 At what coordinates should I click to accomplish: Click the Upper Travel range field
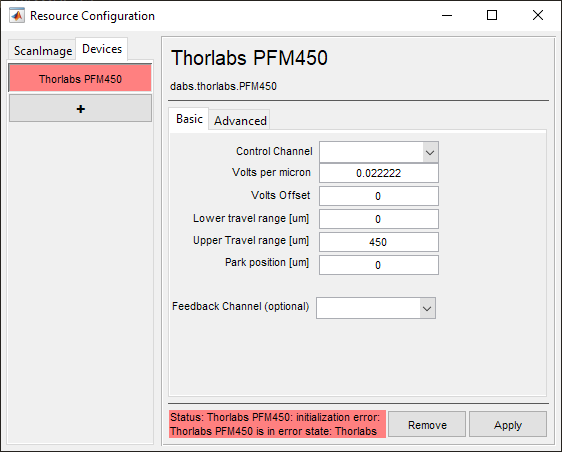[x=379, y=242]
